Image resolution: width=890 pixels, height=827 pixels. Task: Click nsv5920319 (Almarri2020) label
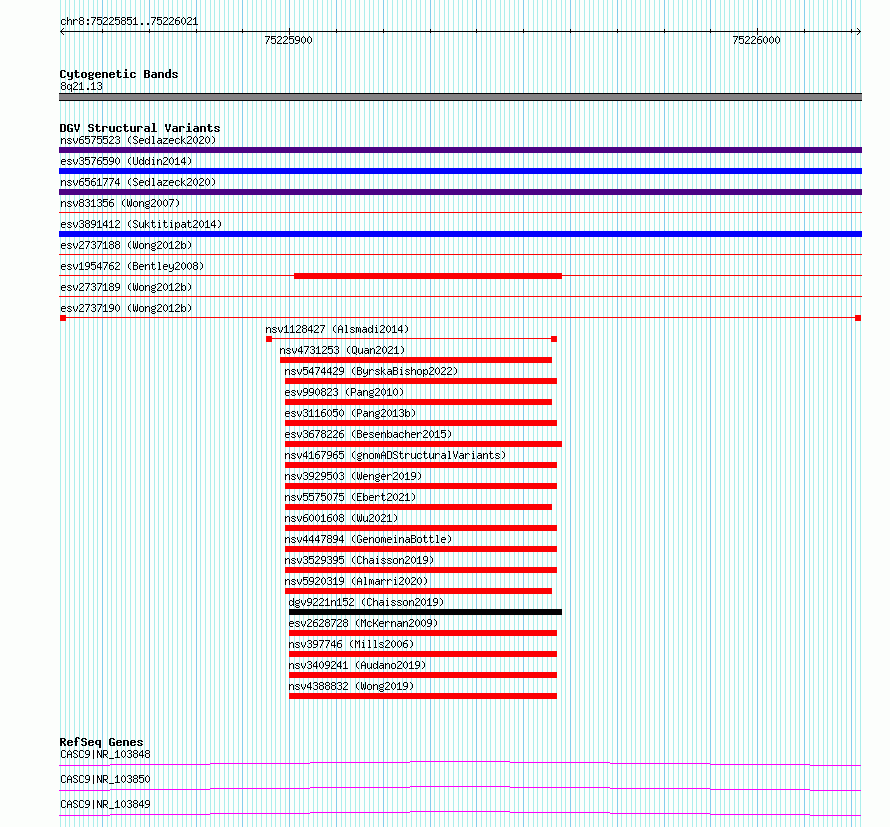tap(356, 581)
